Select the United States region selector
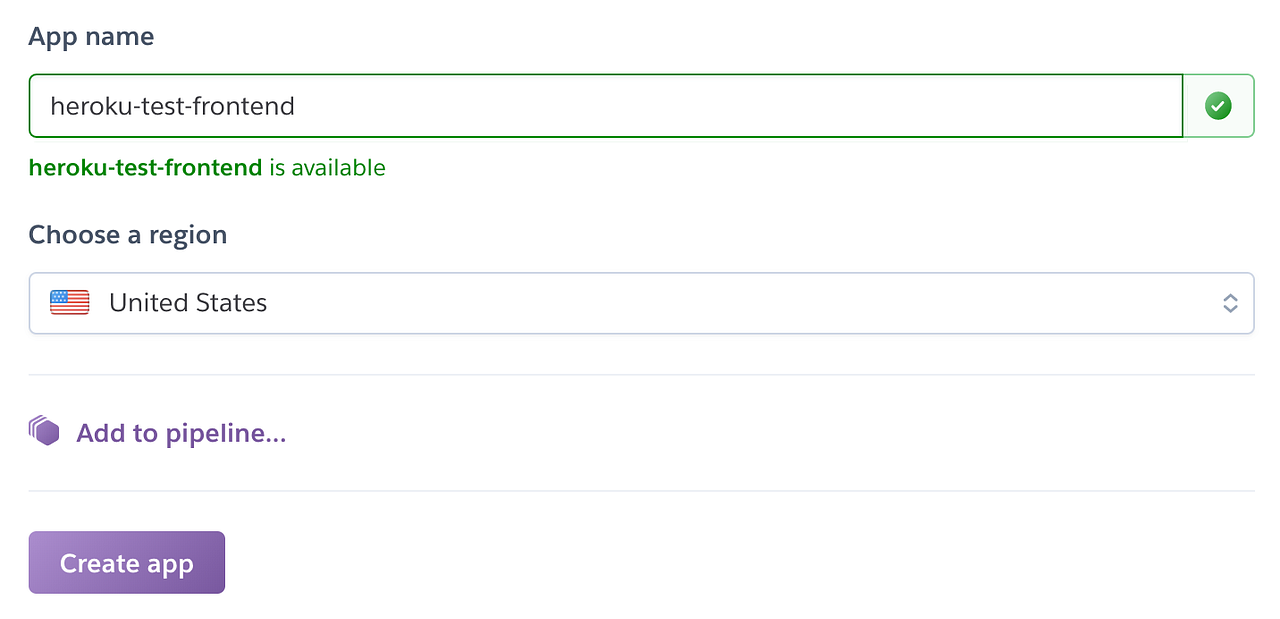Viewport: 1280px width, 619px height. pyautogui.click(x=640, y=302)
